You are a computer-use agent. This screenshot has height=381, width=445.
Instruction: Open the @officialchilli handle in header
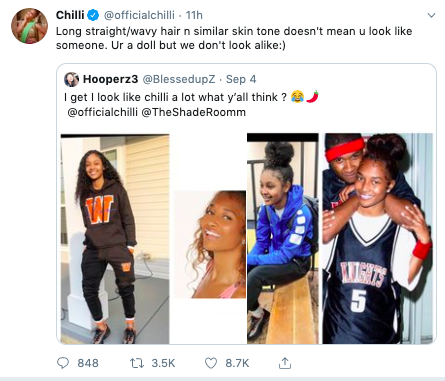(139, 15)
